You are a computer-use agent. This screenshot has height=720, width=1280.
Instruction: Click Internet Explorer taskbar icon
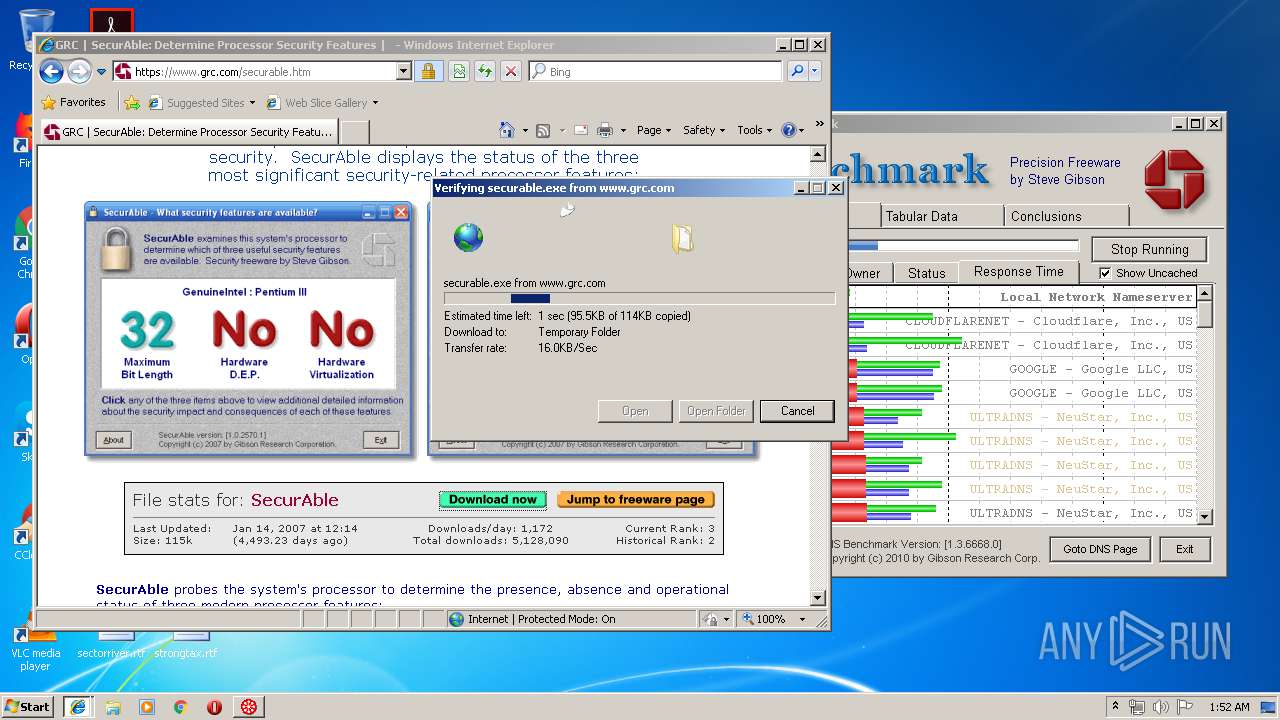coord(78,706)
